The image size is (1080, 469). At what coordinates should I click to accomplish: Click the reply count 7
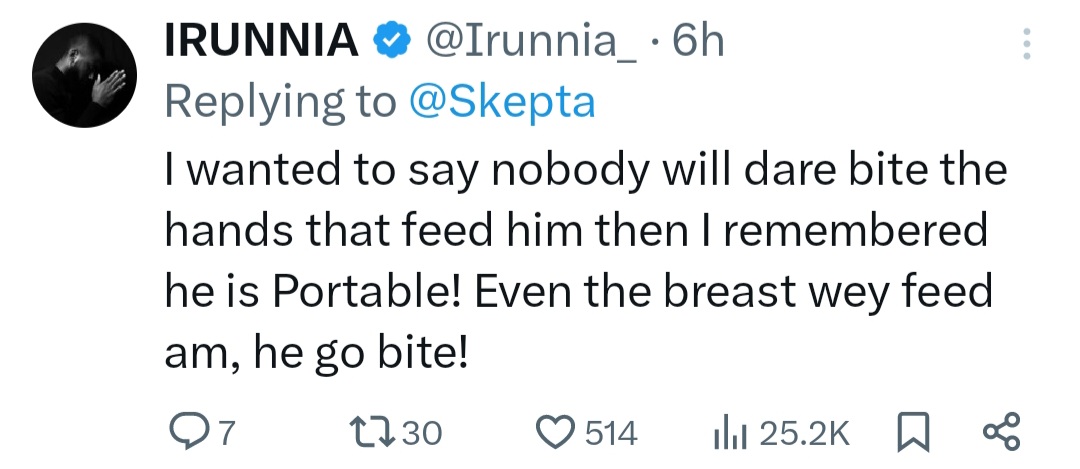225,433
